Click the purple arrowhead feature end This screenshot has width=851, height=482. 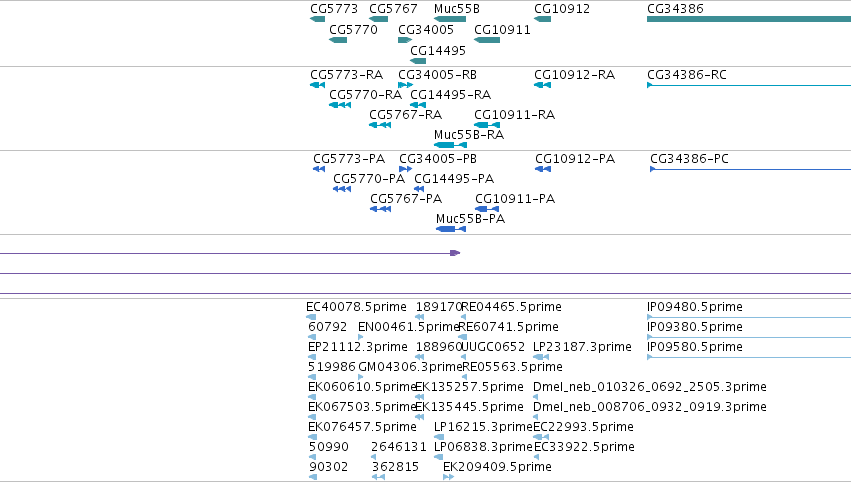point(455,253)
